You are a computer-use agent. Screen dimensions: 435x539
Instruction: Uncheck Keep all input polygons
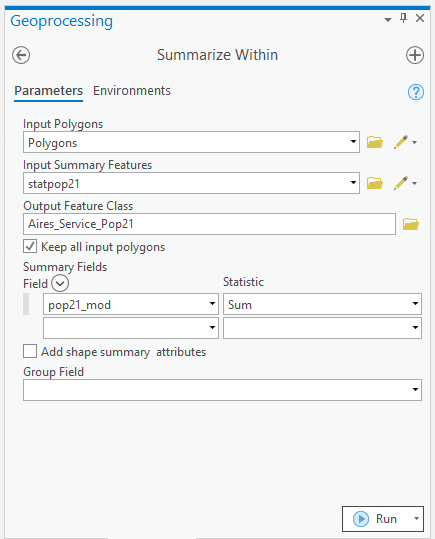(x=30, y=246)
